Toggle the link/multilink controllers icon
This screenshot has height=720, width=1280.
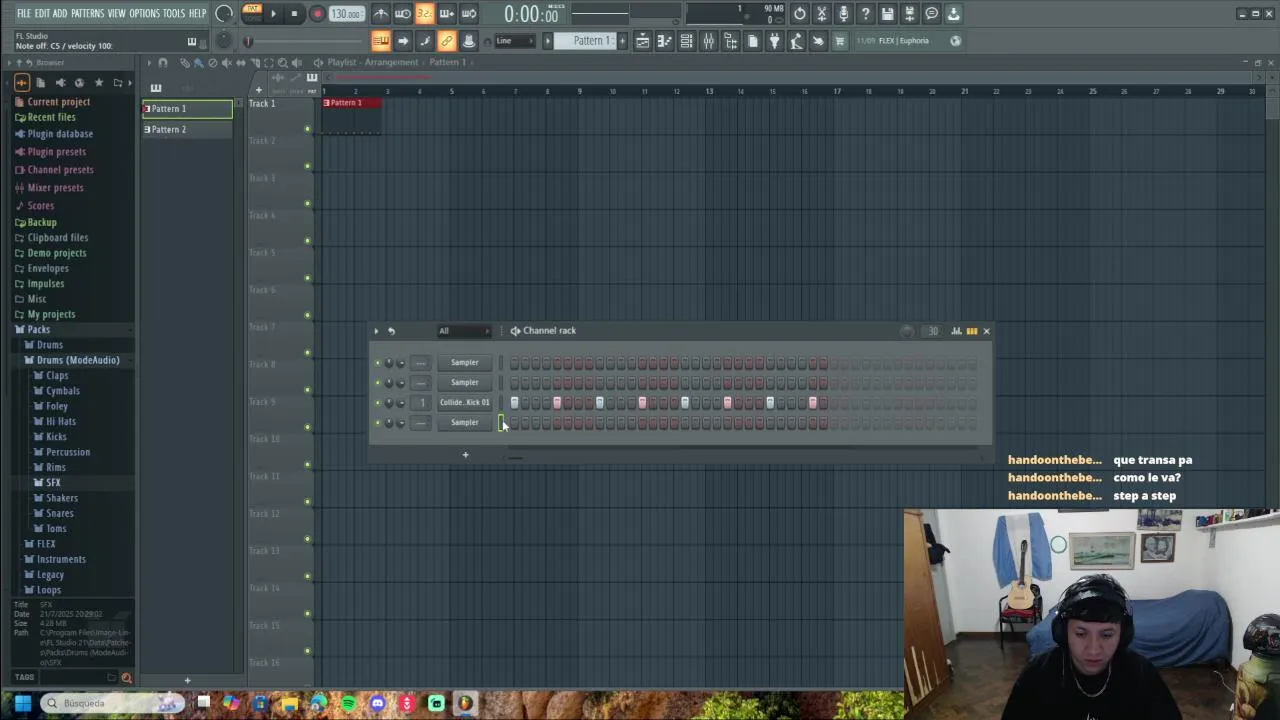click(x=447, y=41)
